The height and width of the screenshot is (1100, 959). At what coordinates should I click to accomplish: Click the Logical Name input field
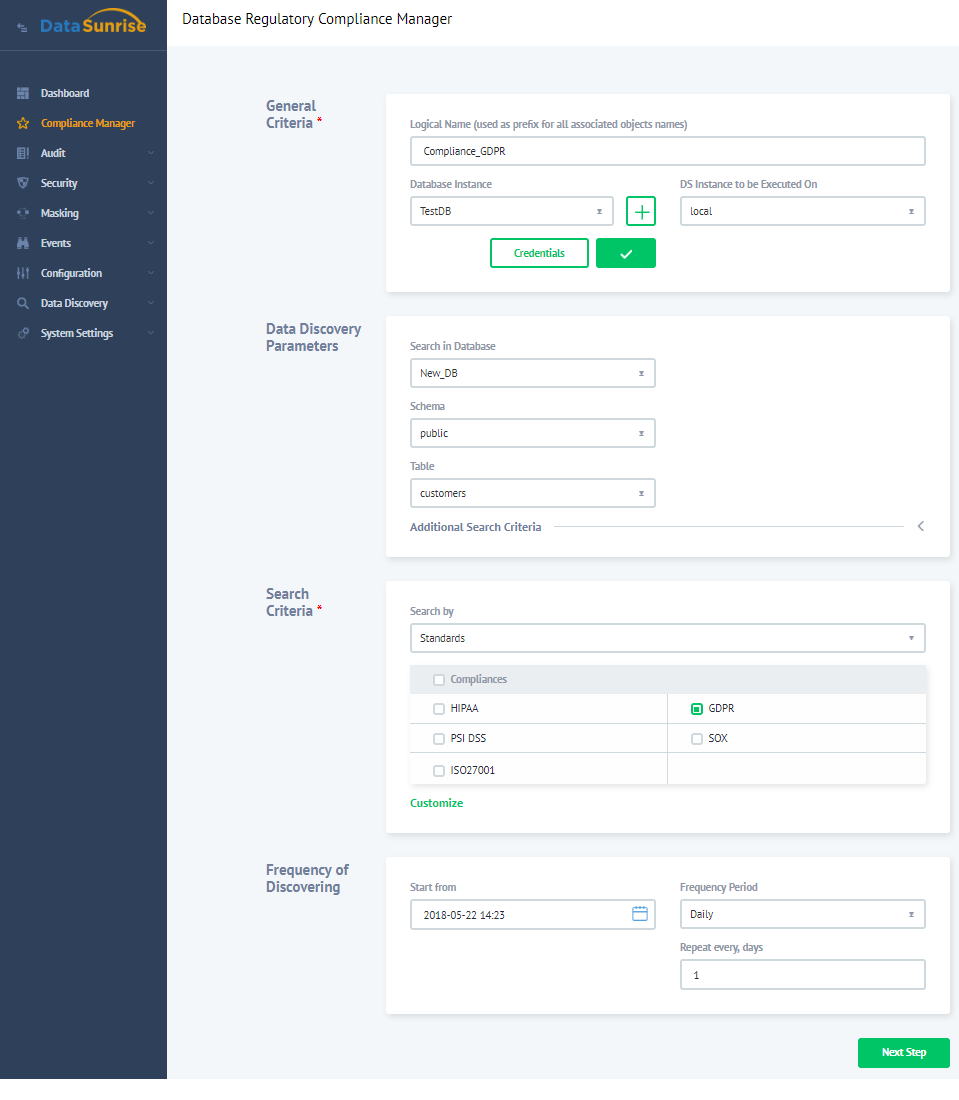667,151
